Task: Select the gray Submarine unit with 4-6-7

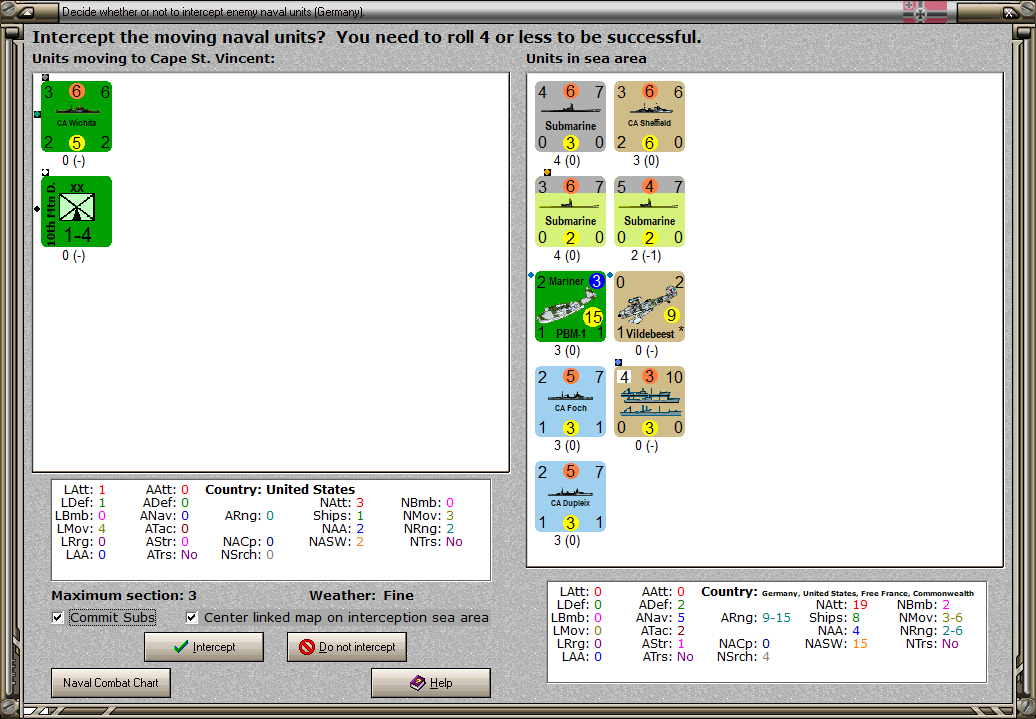Action: [x=570, y=117]
